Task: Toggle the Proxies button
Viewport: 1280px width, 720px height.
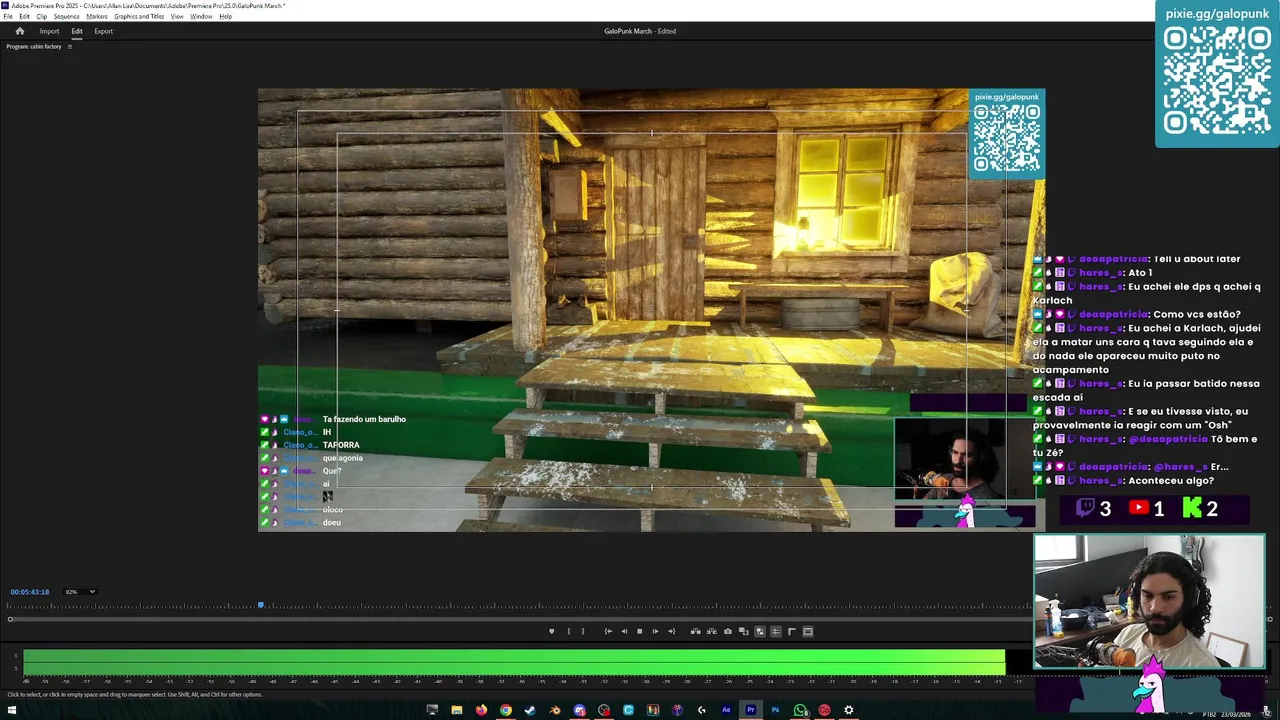Action: (x=760, y=631)
